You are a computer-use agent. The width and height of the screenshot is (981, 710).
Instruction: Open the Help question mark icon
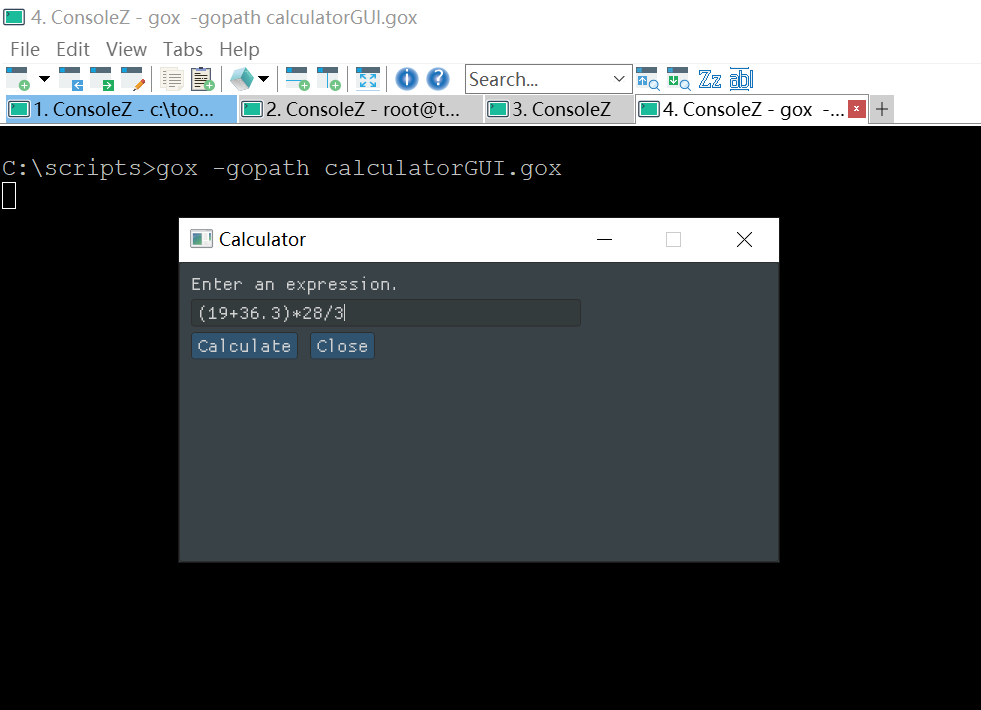tap(438, 79)
